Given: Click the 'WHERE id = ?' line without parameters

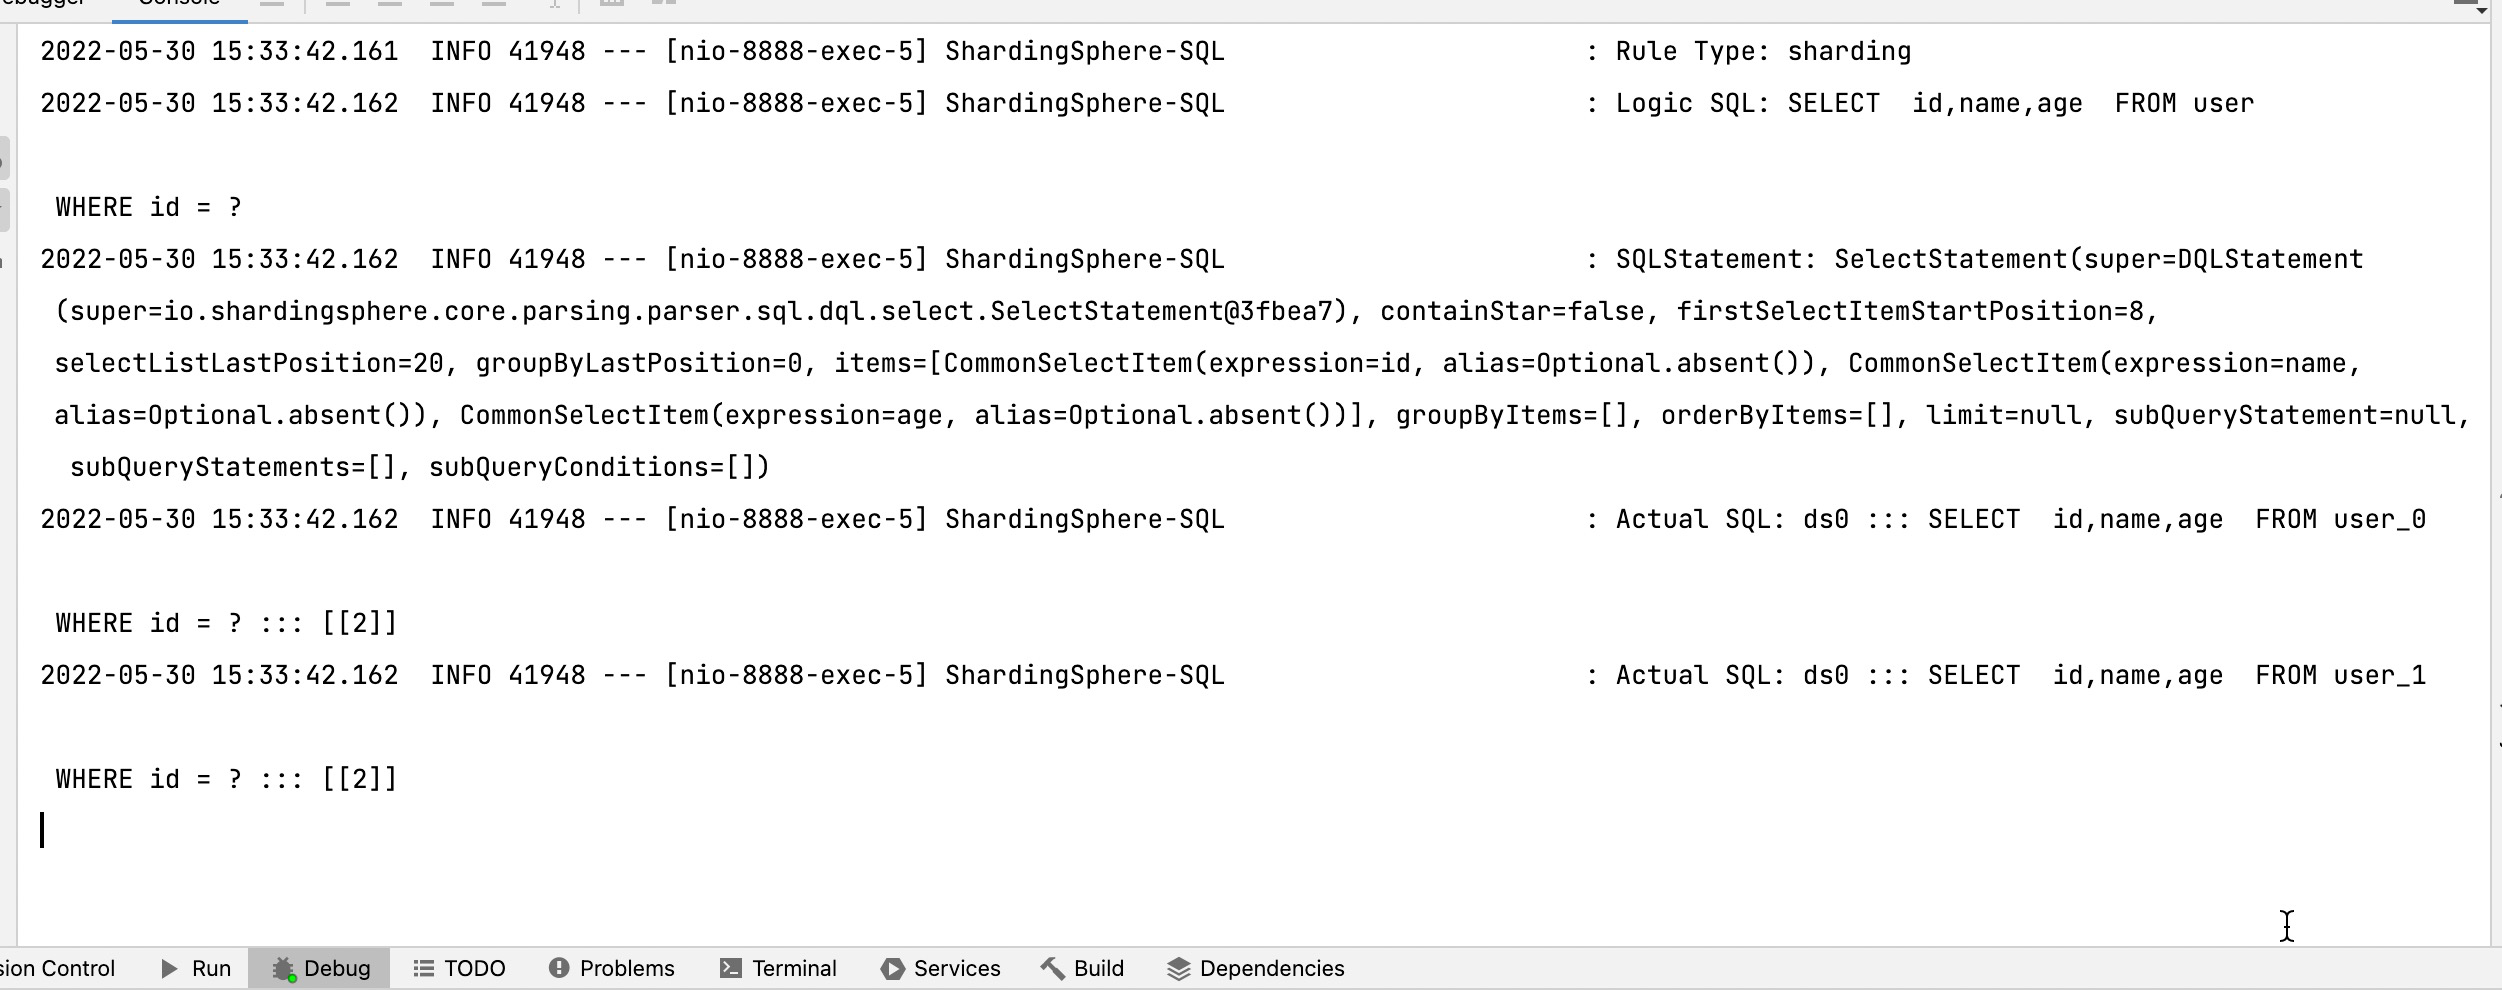Looking at the screenshot, I should click(x=149, y=207).
